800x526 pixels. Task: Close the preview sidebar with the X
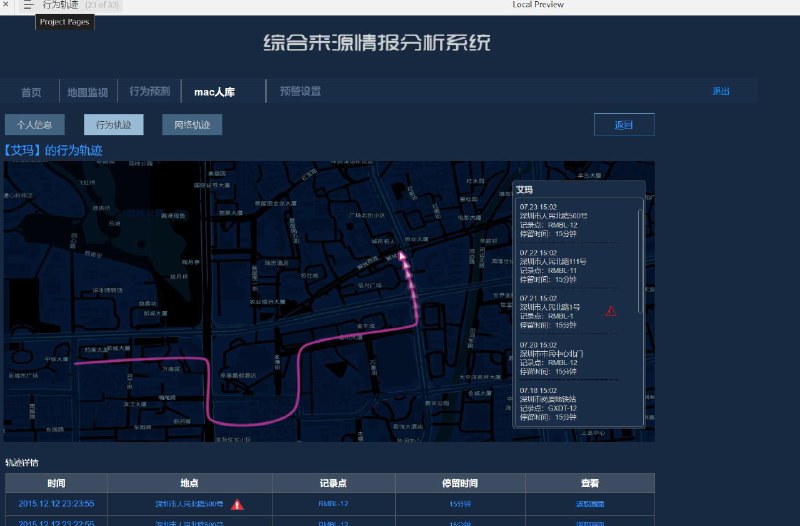tap(6, 4)
